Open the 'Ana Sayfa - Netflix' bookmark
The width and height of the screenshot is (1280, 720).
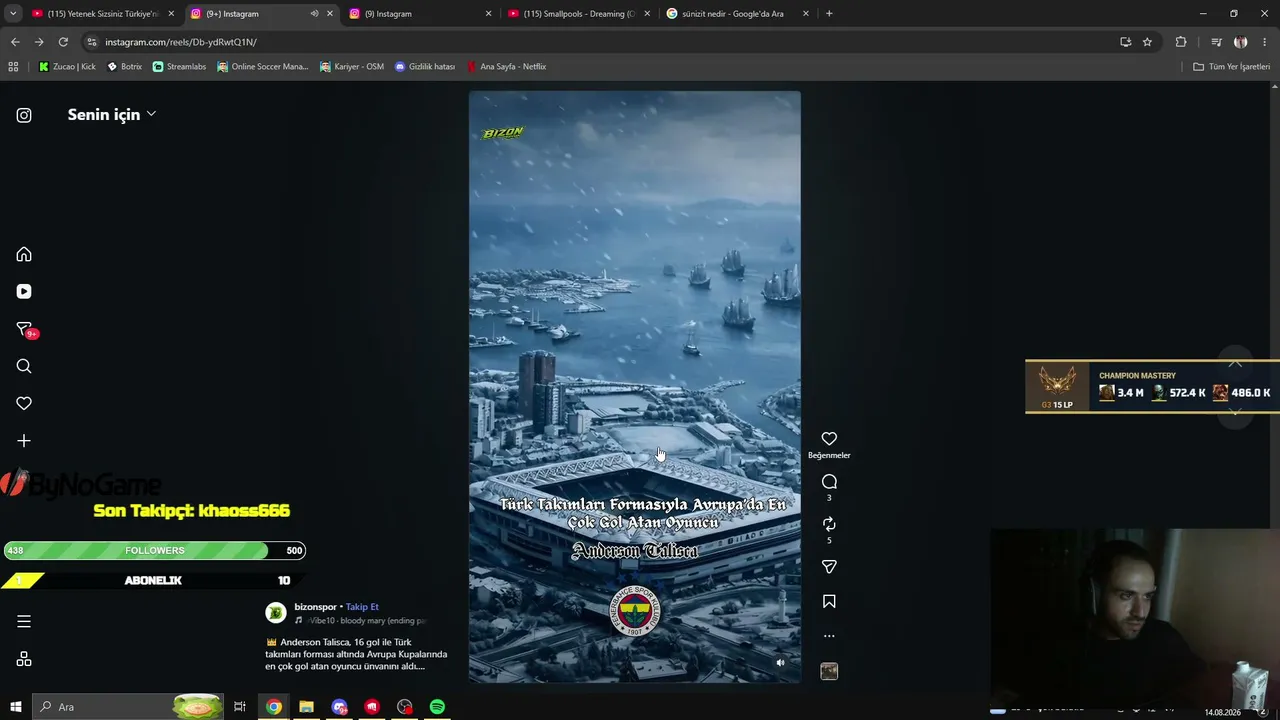pos(506,67)
